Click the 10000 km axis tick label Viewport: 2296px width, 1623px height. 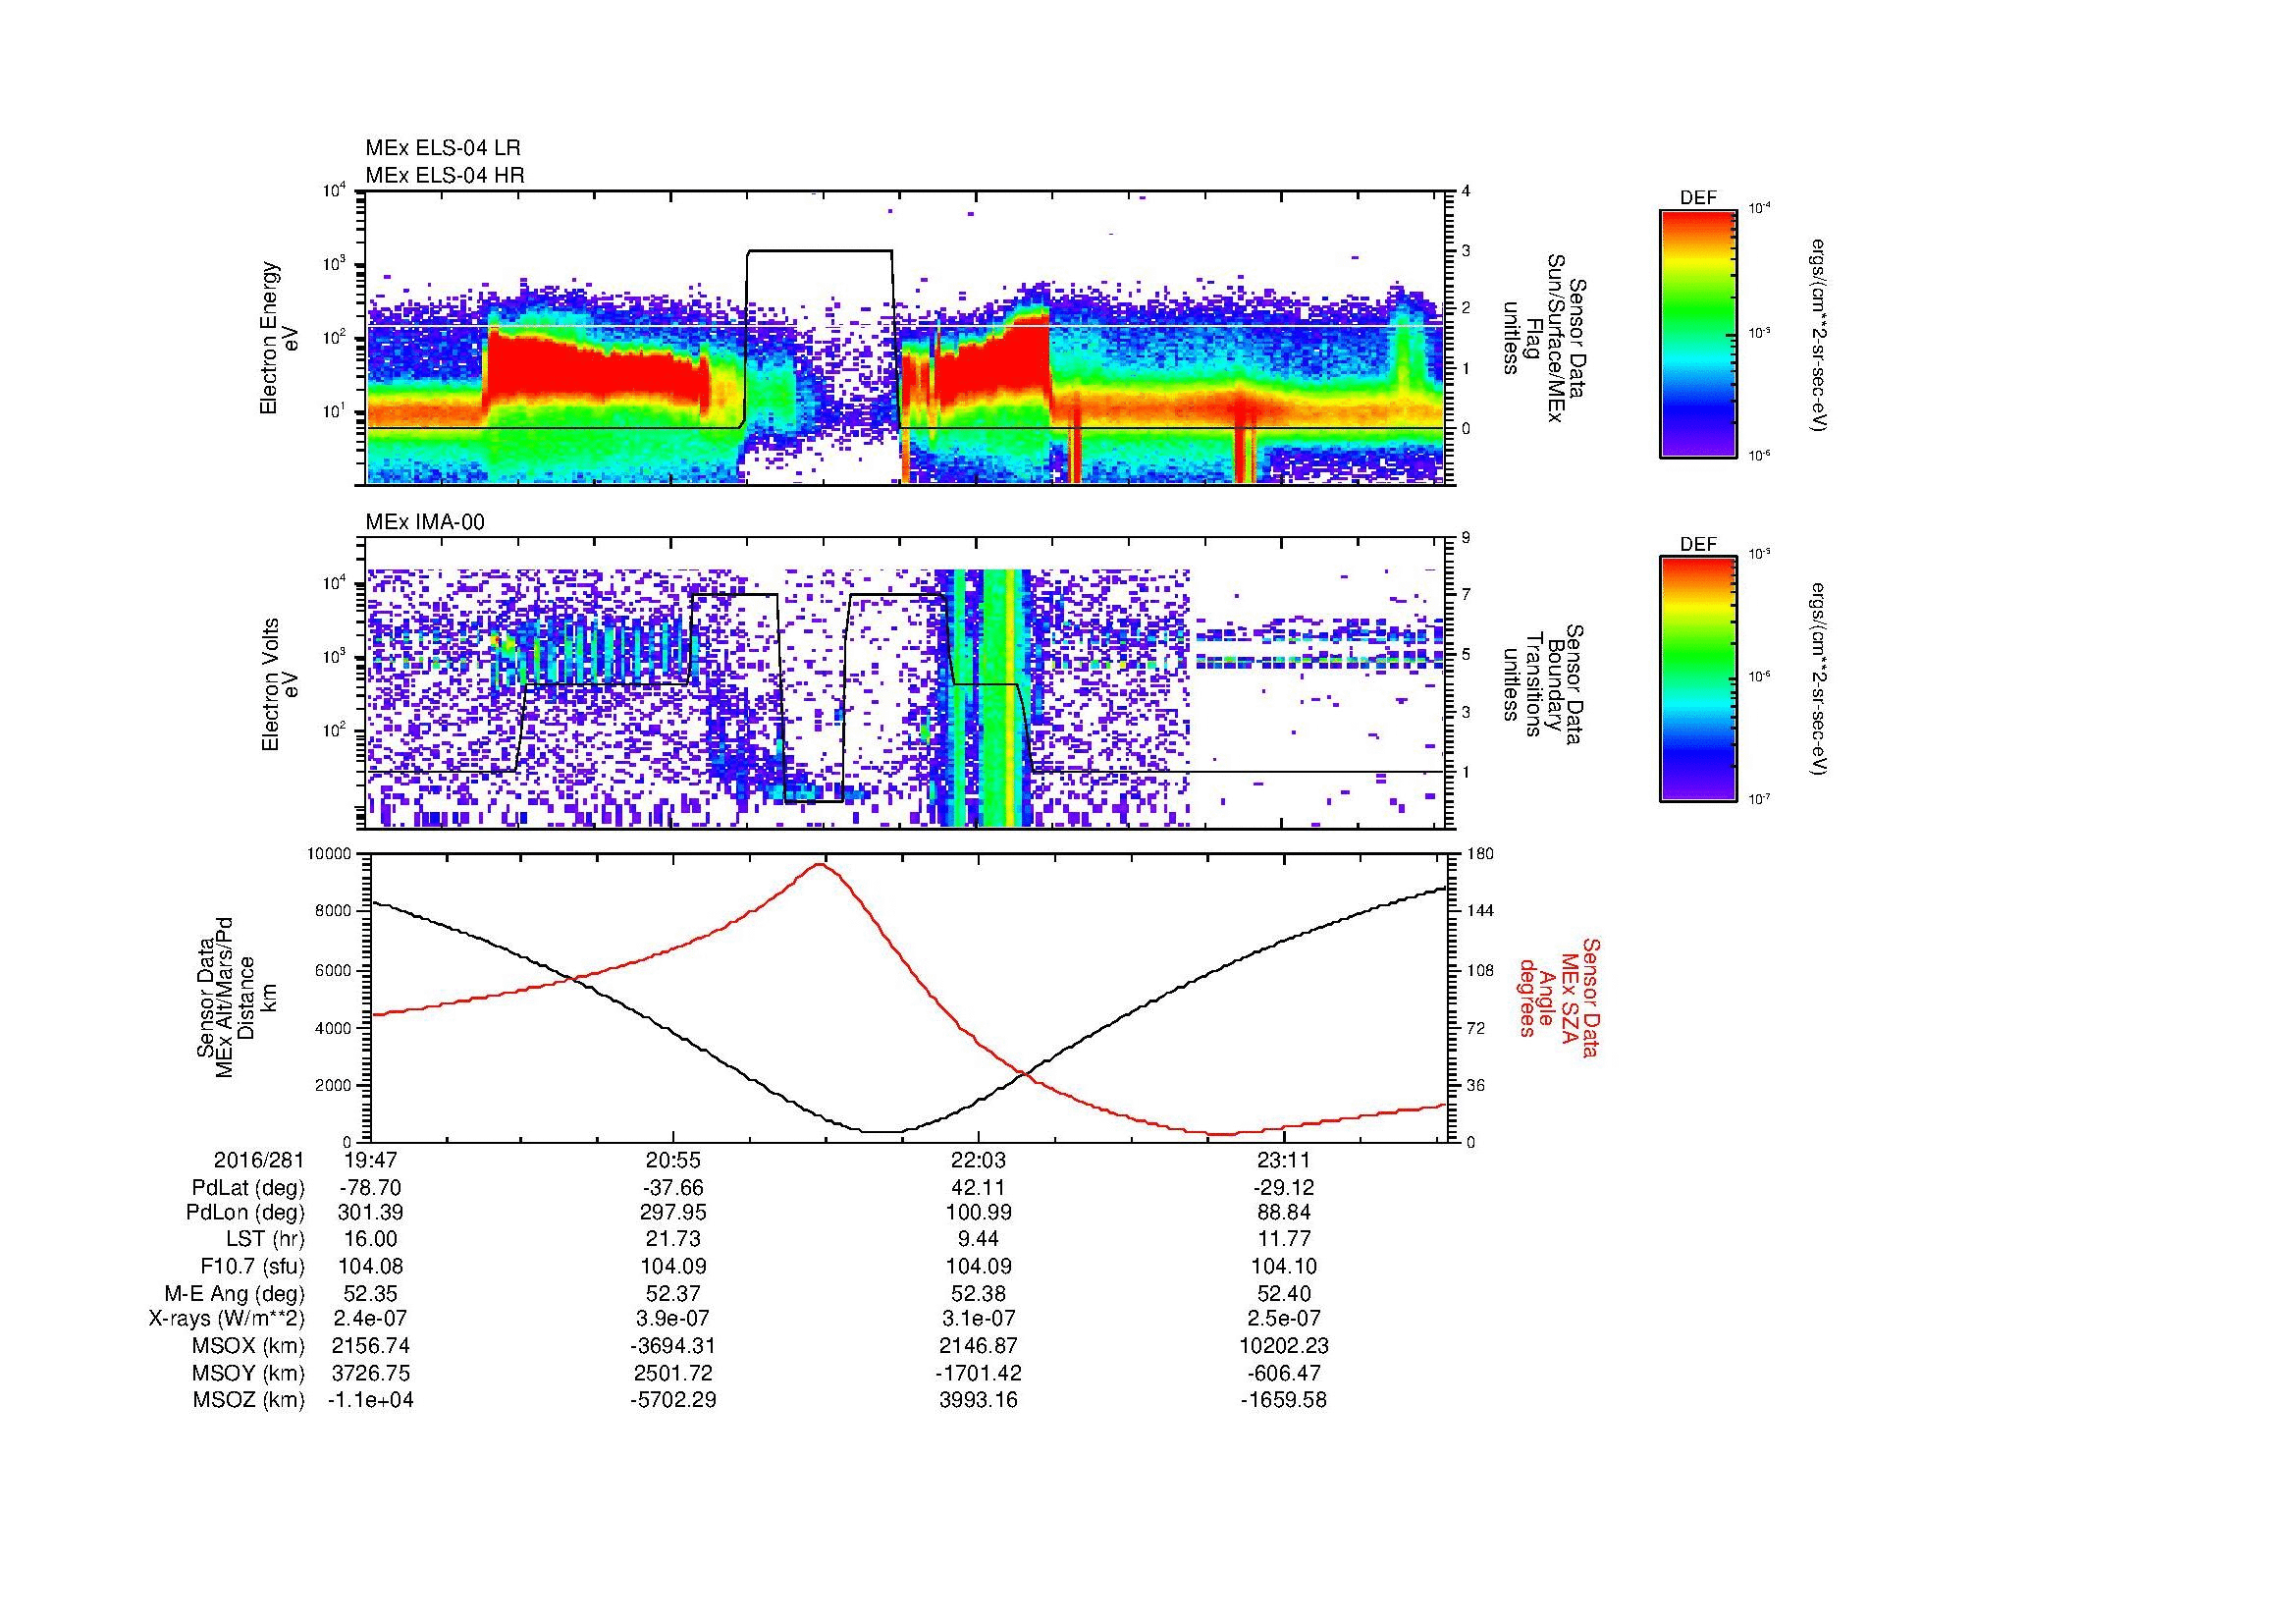click(328, 854)
